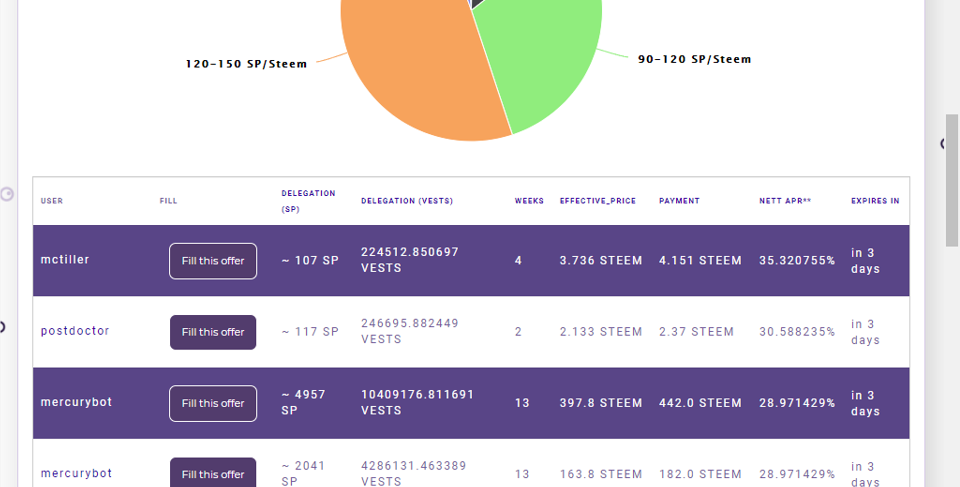The image size is (960, 487).
Task: Sort by DELEGATION (SP) column header
Action: [308, 201]
